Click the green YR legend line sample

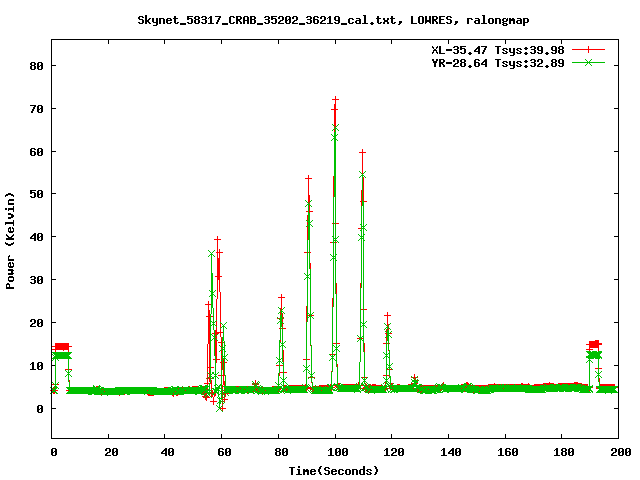point(588,63)
